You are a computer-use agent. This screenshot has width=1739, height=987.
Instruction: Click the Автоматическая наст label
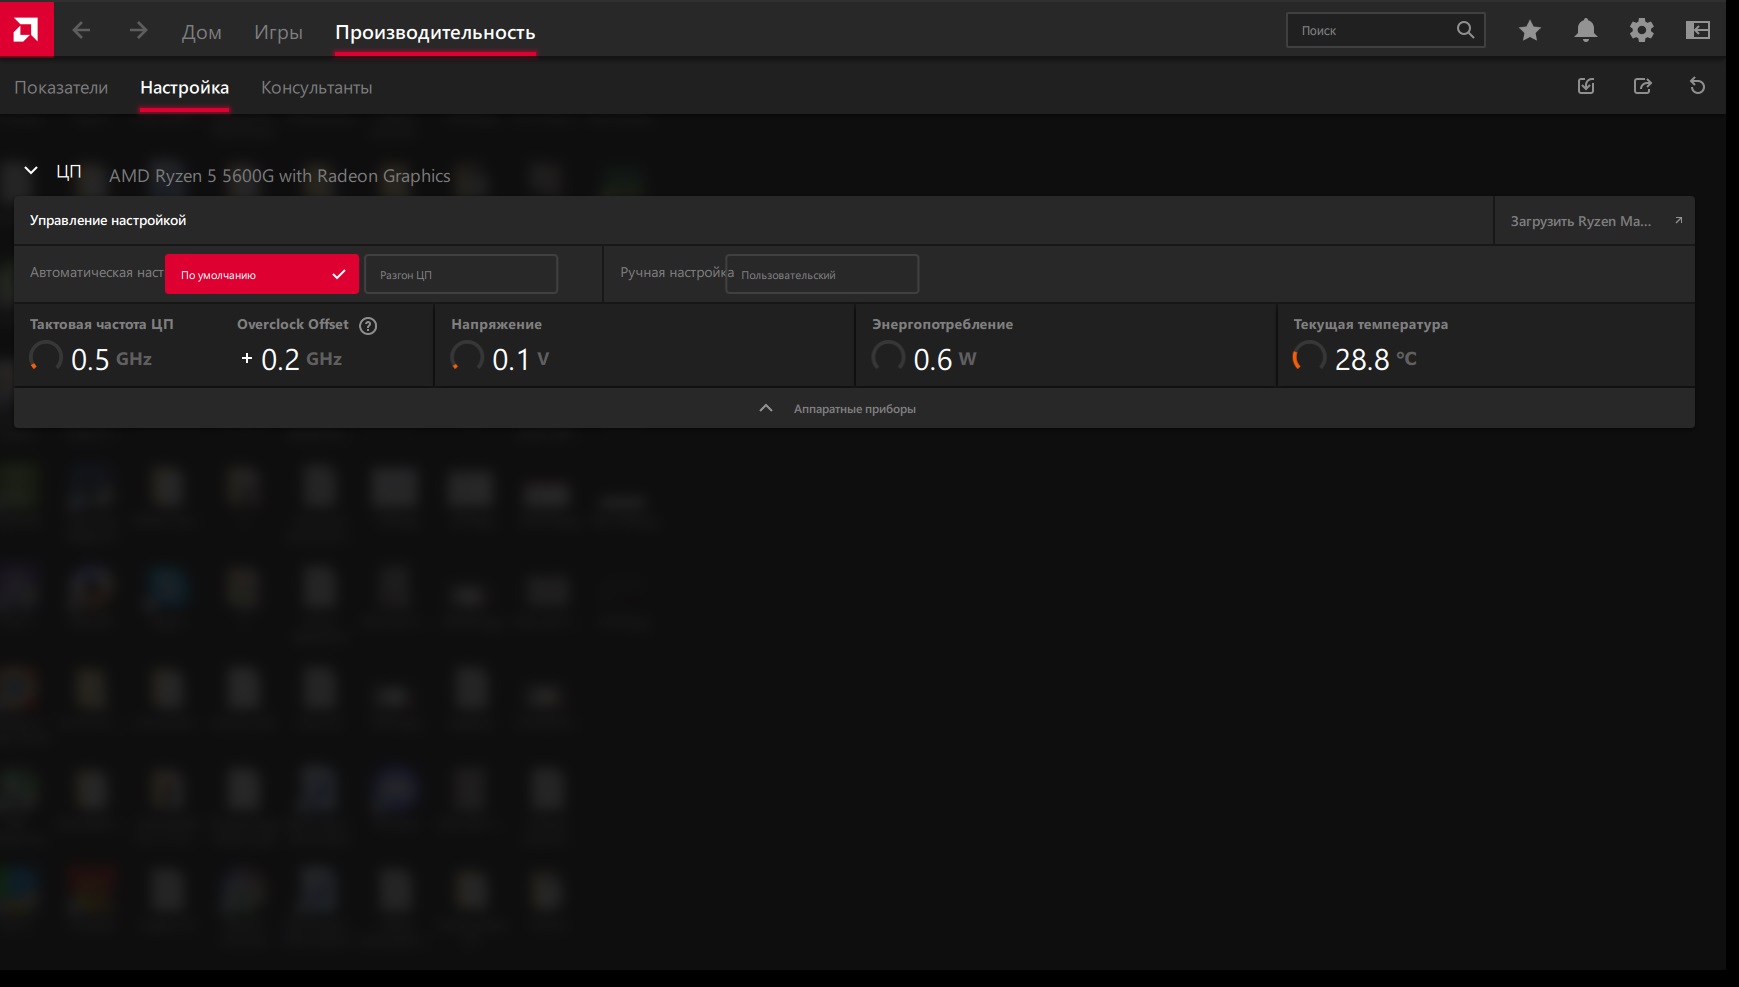pyautogui.click(x=96, y=272)
